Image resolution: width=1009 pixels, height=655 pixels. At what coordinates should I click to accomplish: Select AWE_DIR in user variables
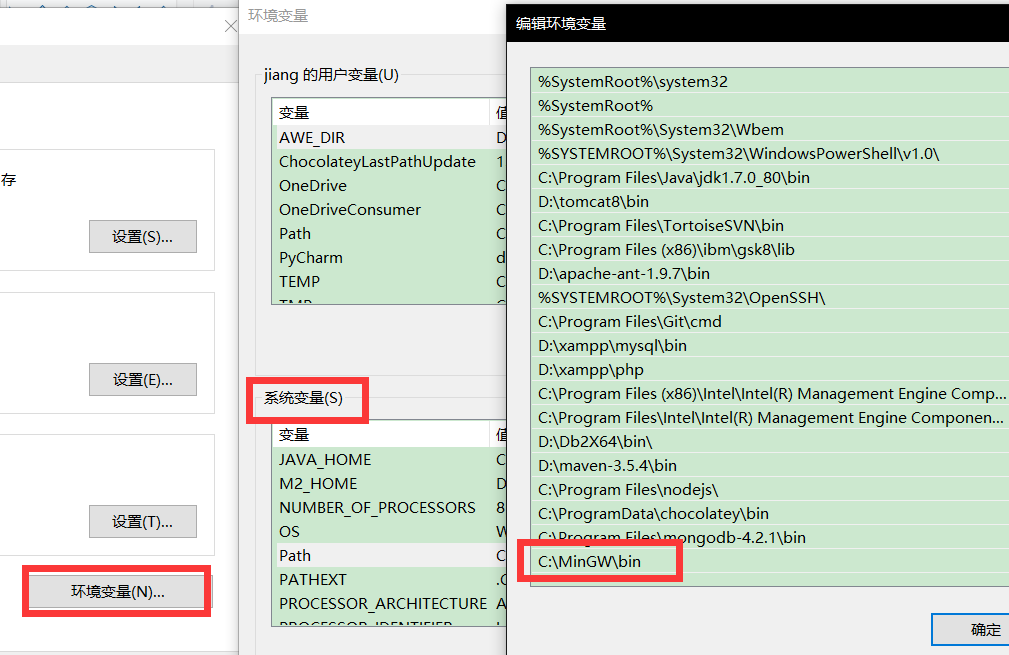[x=389, y=138]
